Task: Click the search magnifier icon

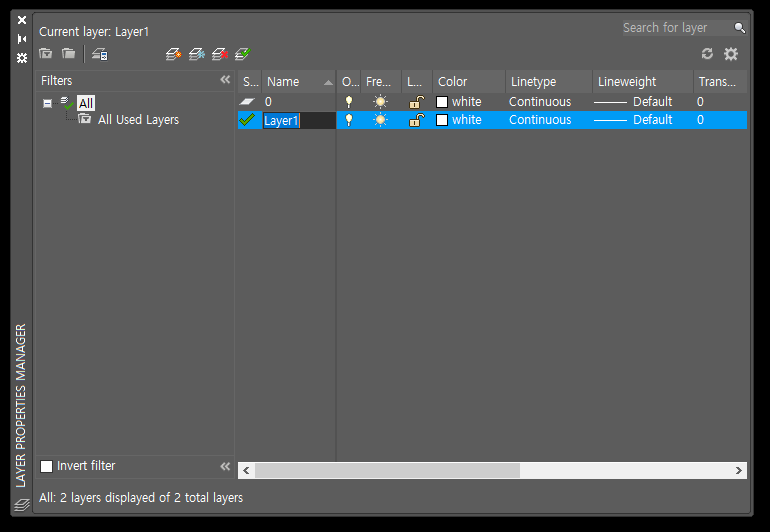Action: (x=740, y=28)
